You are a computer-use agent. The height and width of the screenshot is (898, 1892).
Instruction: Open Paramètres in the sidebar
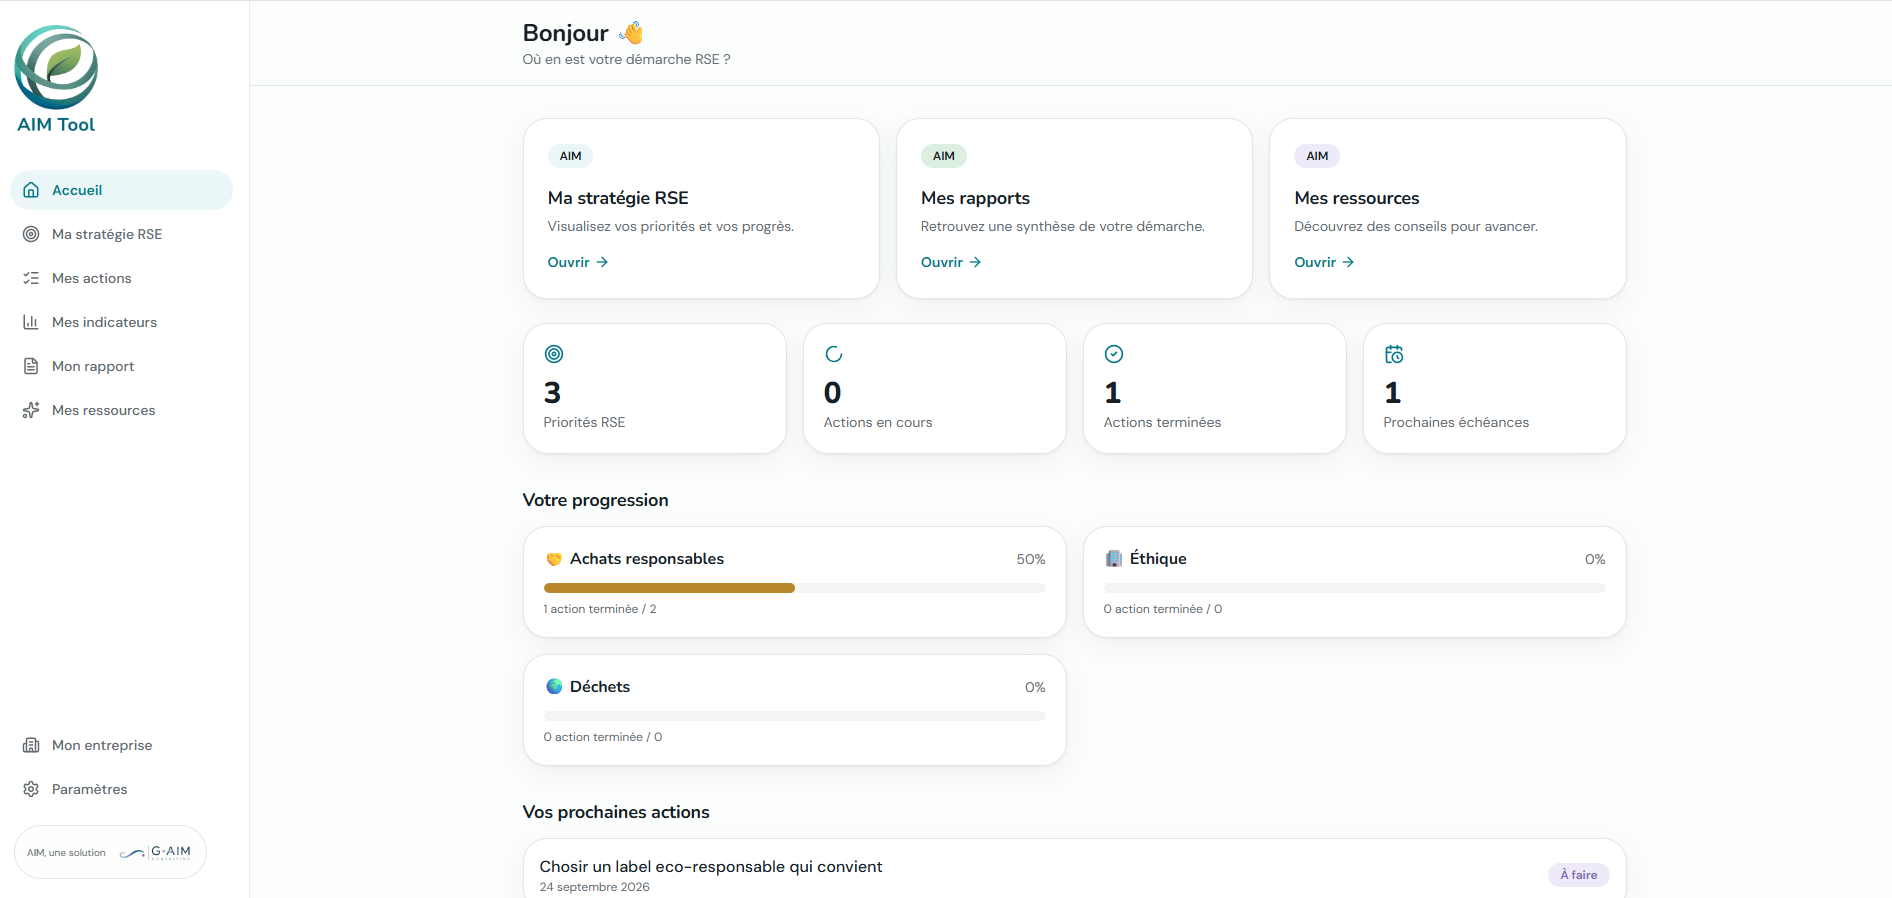click(121, 789)
